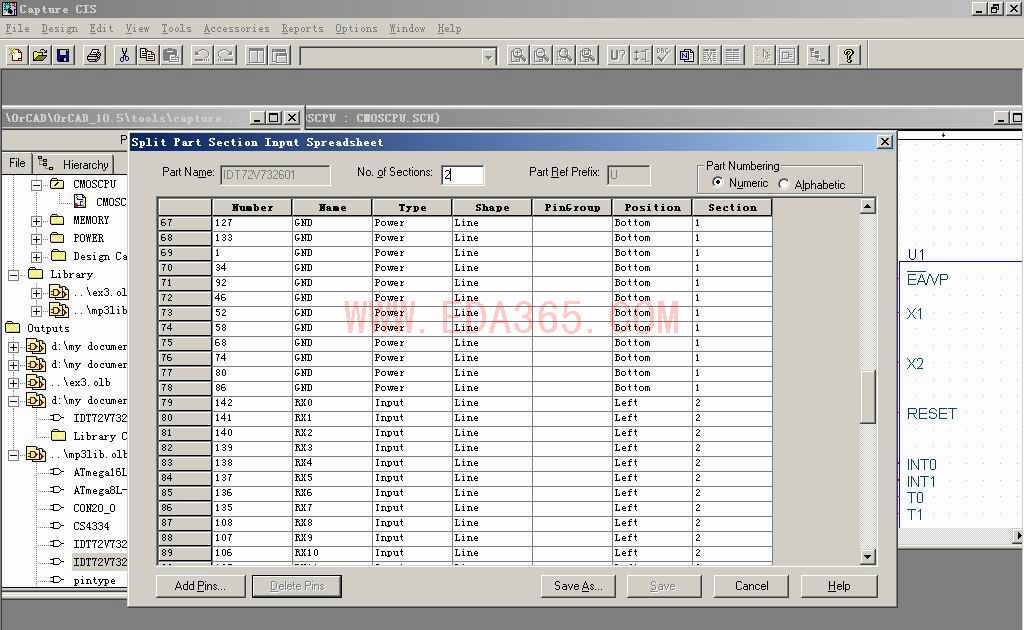Click the Cross Reference toolbar icon

pos(710,55)
